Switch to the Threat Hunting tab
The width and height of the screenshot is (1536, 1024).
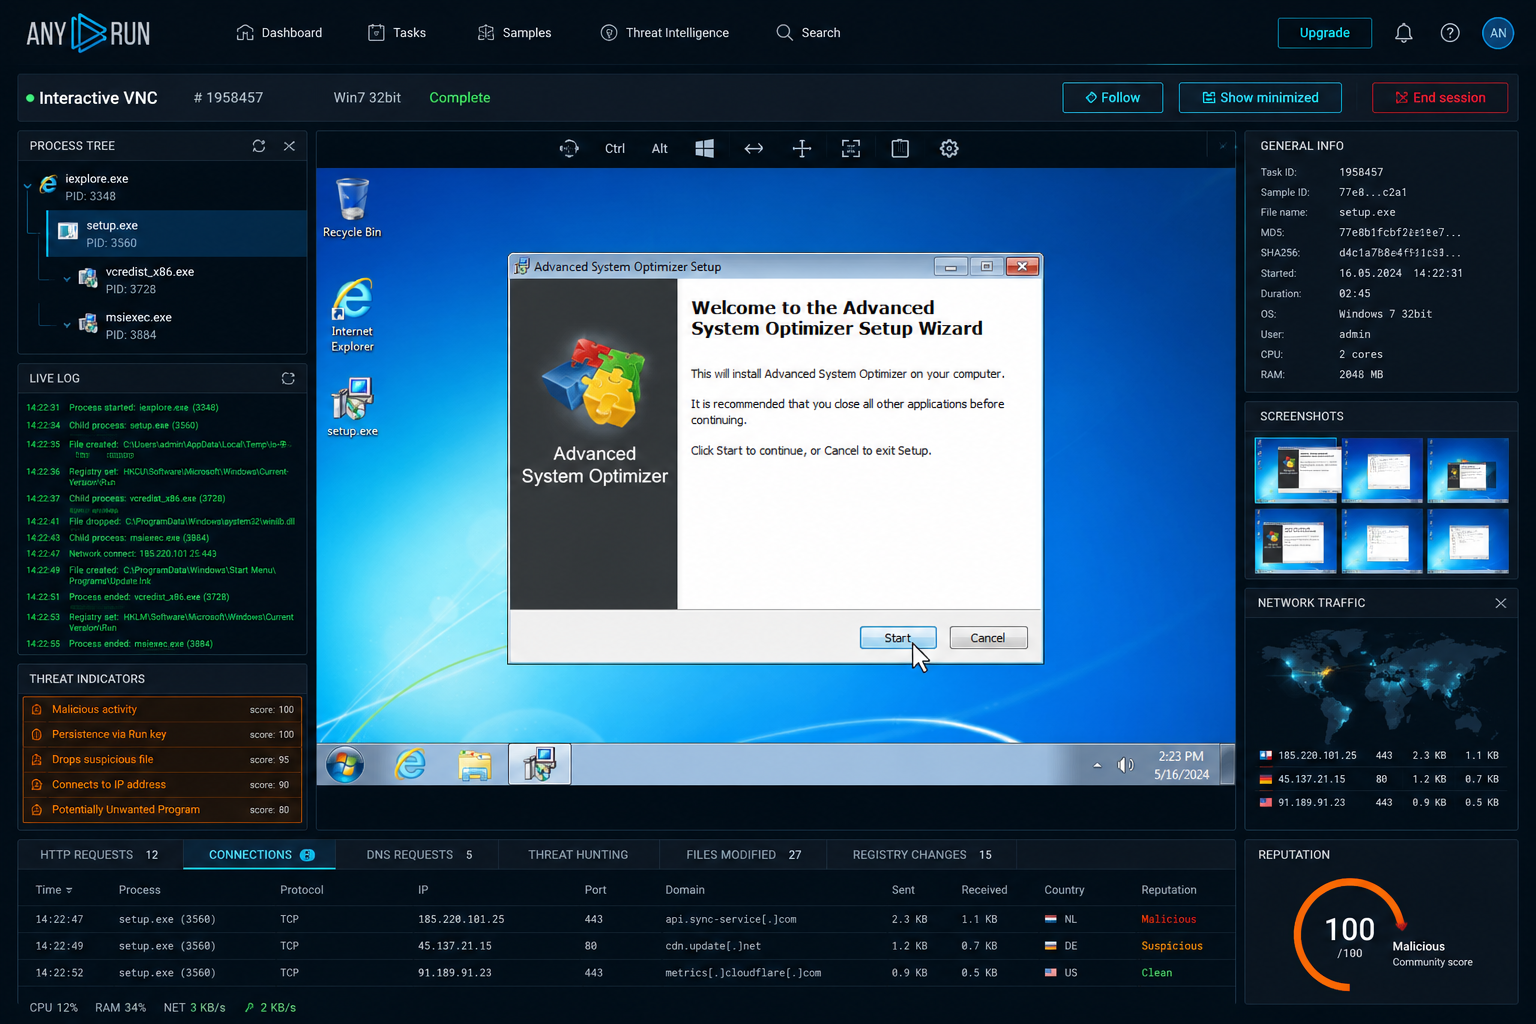[x=578, y=855]
